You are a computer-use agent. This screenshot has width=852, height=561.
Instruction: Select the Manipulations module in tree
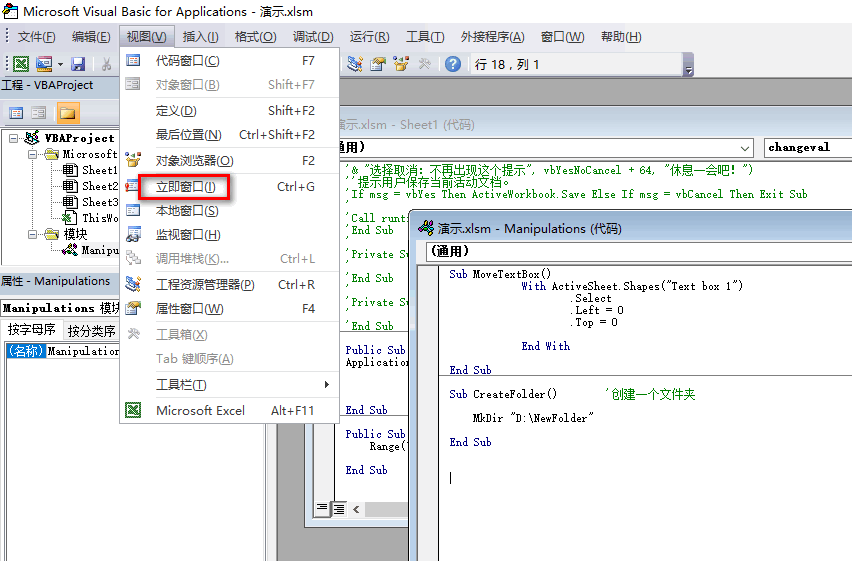90,250
